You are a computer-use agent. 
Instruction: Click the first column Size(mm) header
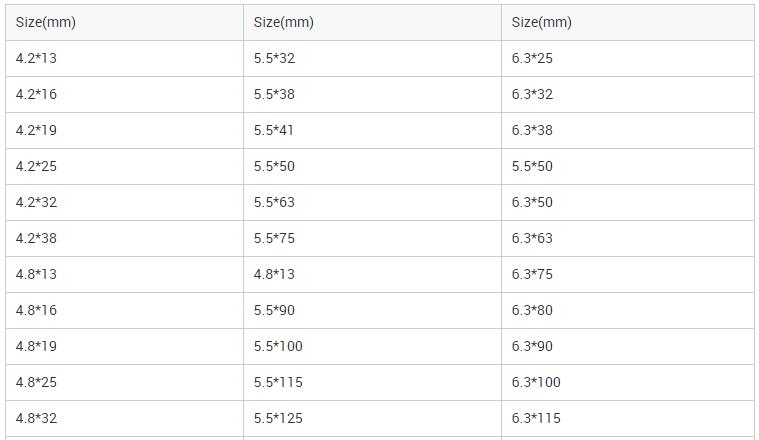pyautogui.click(x=124, y=22)
